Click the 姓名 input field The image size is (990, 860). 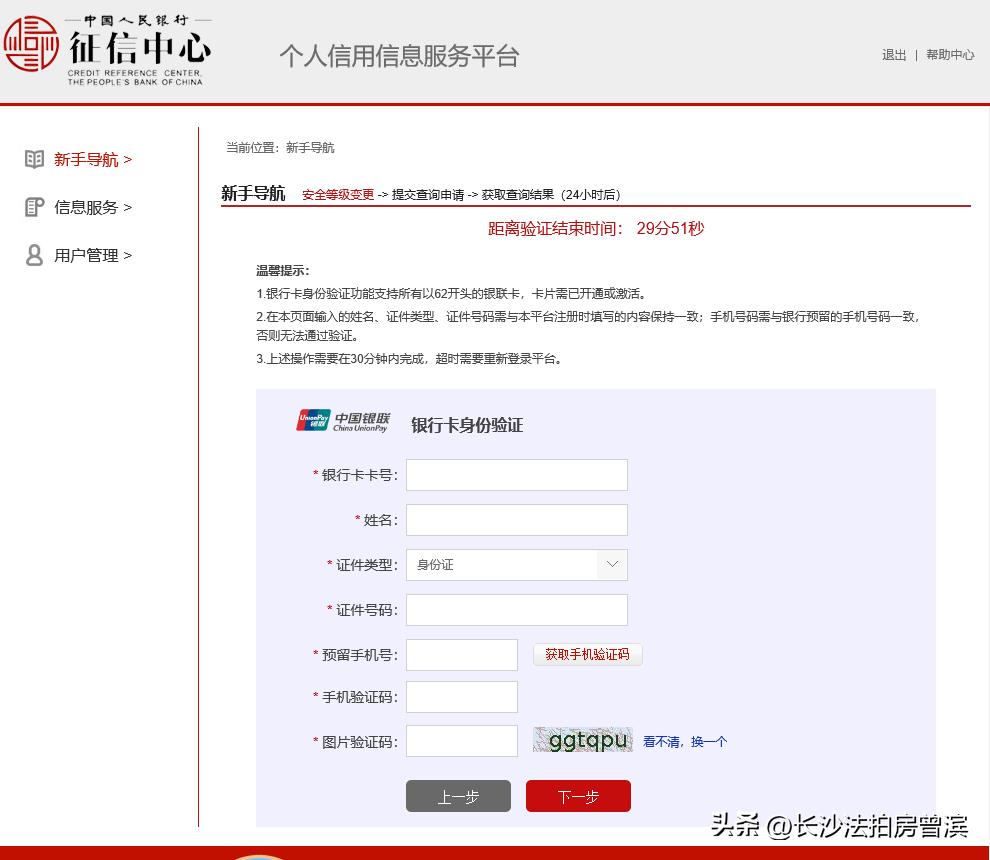click(516, 519)
